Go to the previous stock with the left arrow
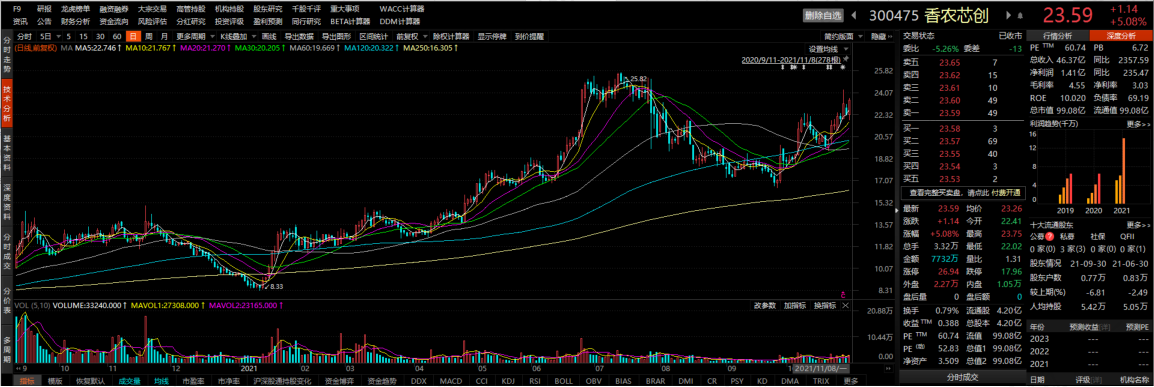The width and height of the screenshot is (1154, 387). (854, 15)
